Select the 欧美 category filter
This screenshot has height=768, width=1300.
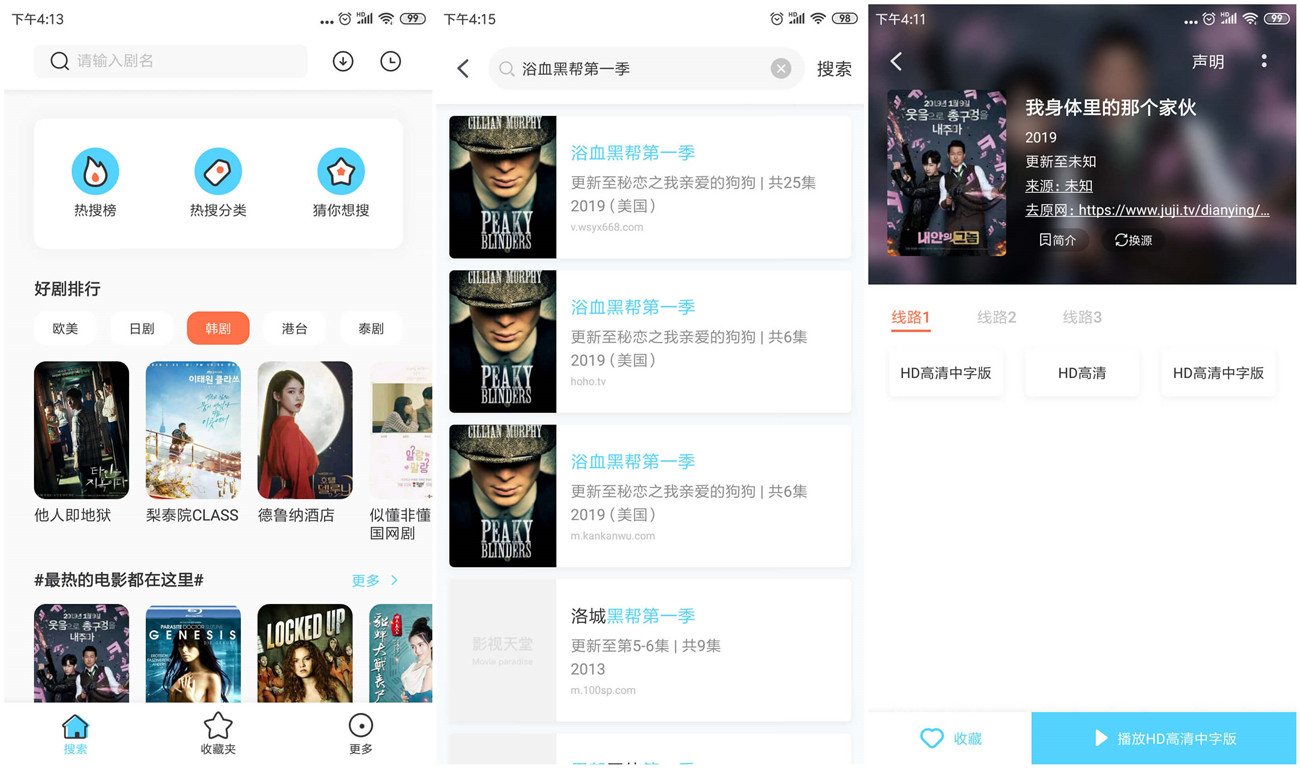tap(65, 328)
